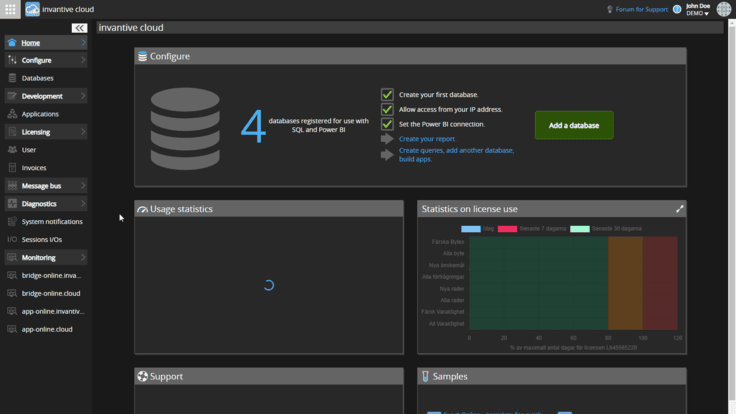Screen dimensions: 736x414
Task: Toggle the blue Idag legend swatch
Action: [x=471, y=229]
